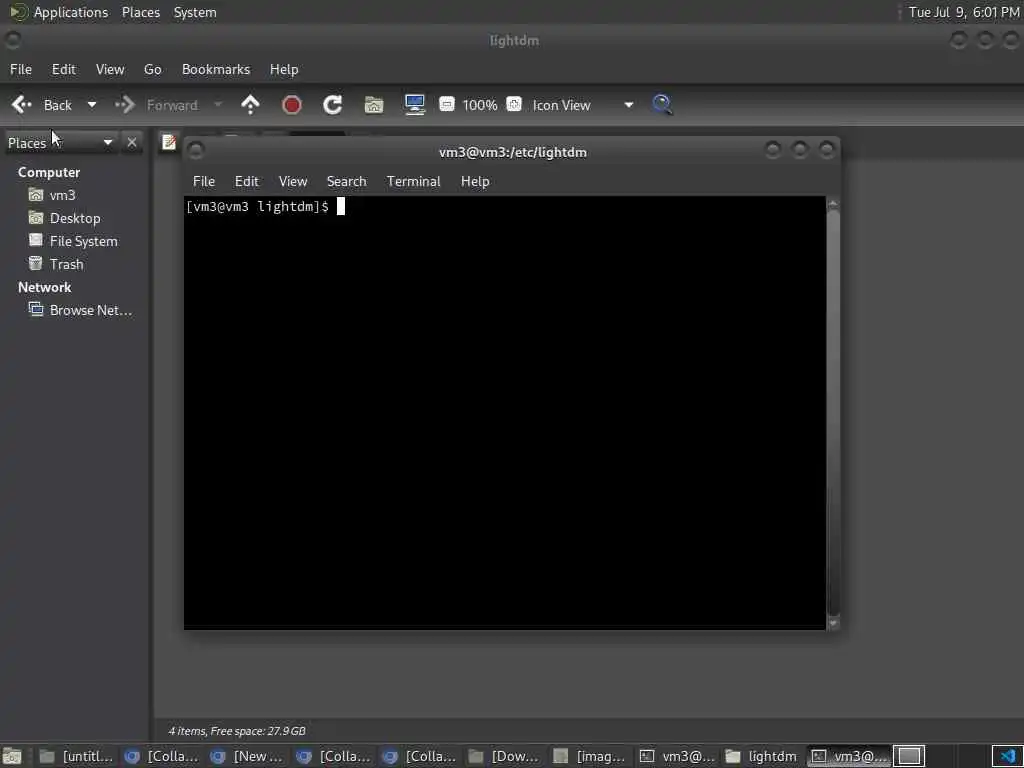Switch to the lightdm taskbar entry
Image resolution: width=1024 pixels, height=768 pixels.
[x=761, y=756]
